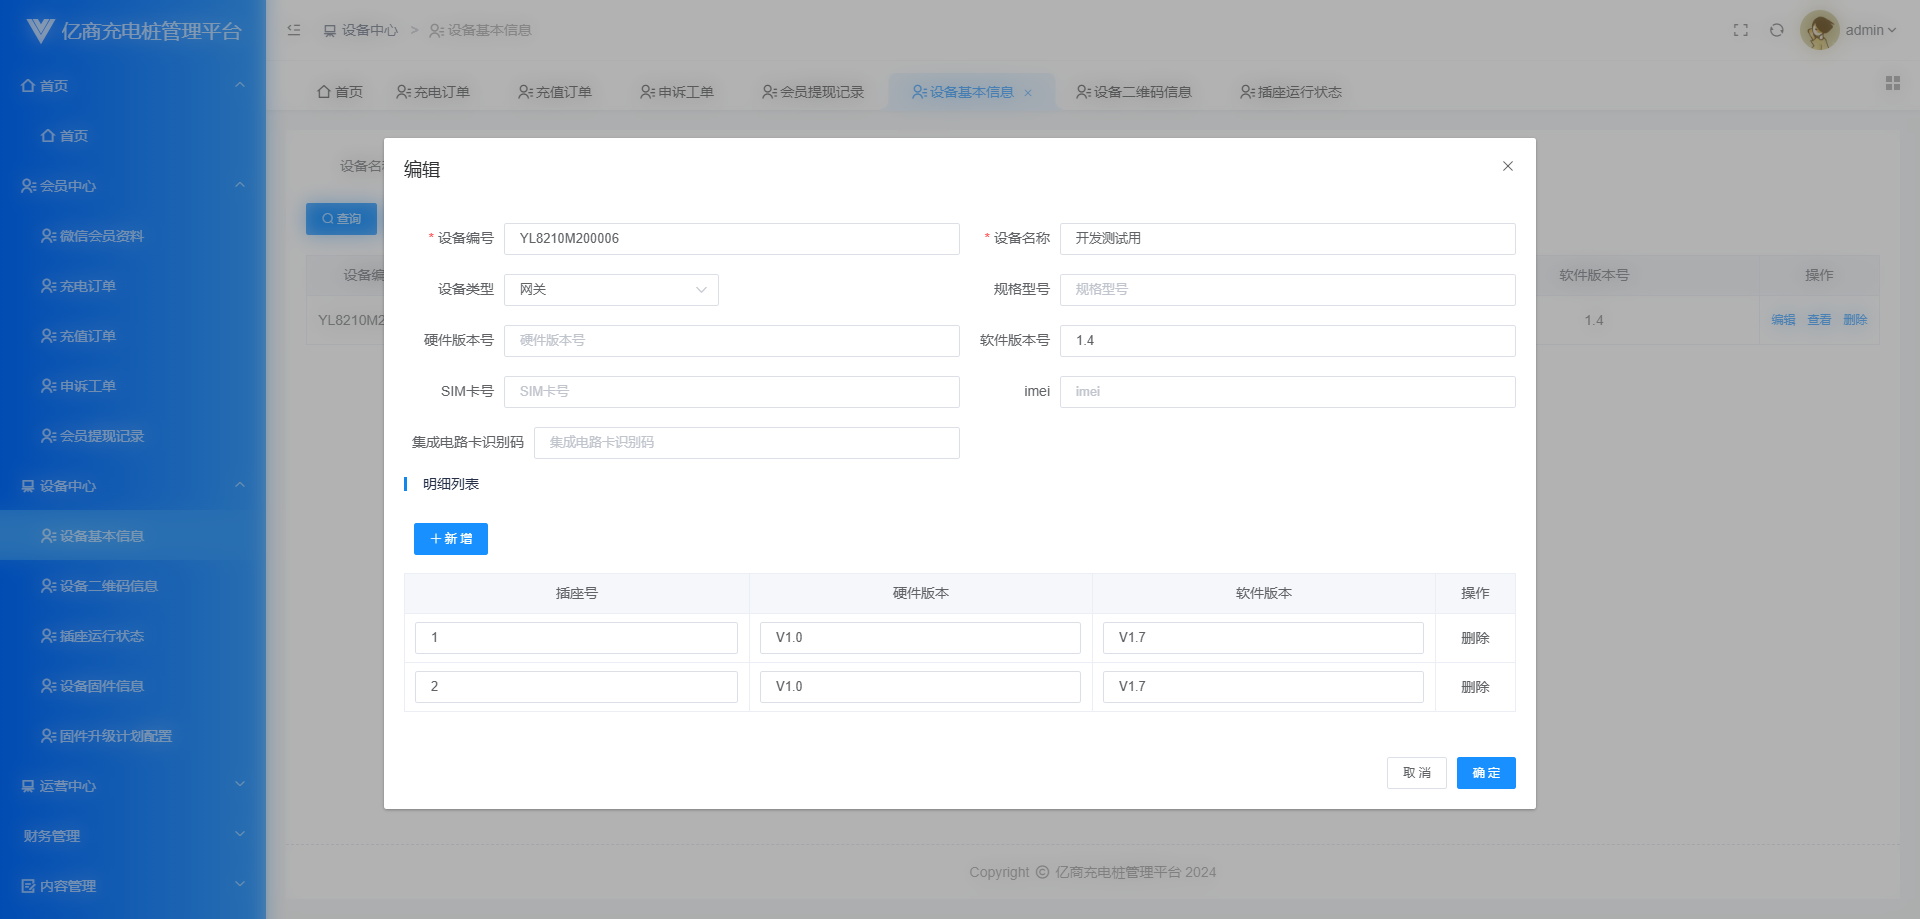Close the 设备基本信息 tab via its x

(x=1028, y=93)
